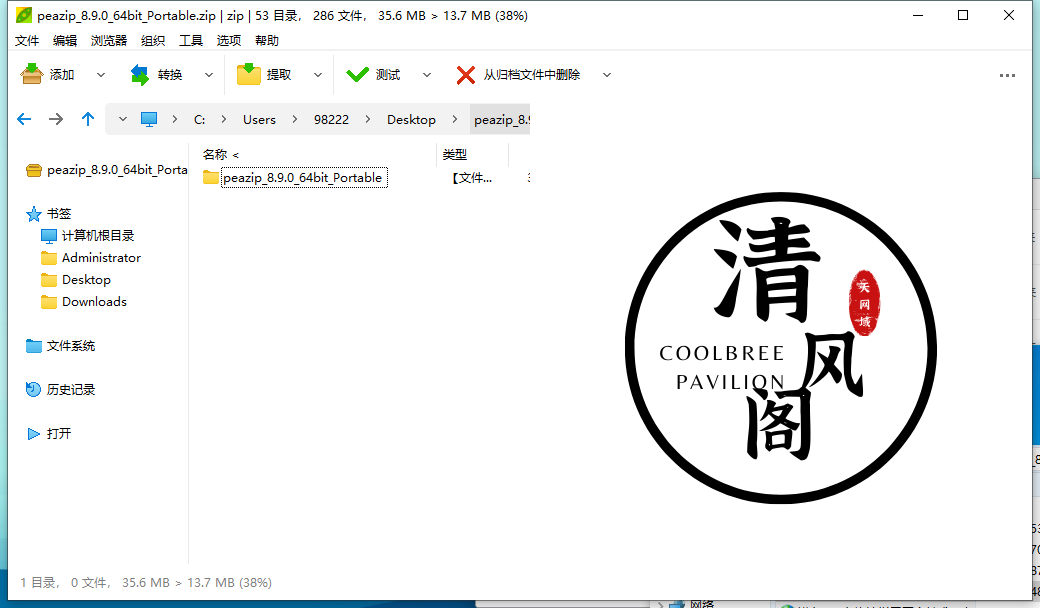This screenshot has width=1040, height=608.
Task: Click the C: breadcrumb segment
Action: pos(200,119)
